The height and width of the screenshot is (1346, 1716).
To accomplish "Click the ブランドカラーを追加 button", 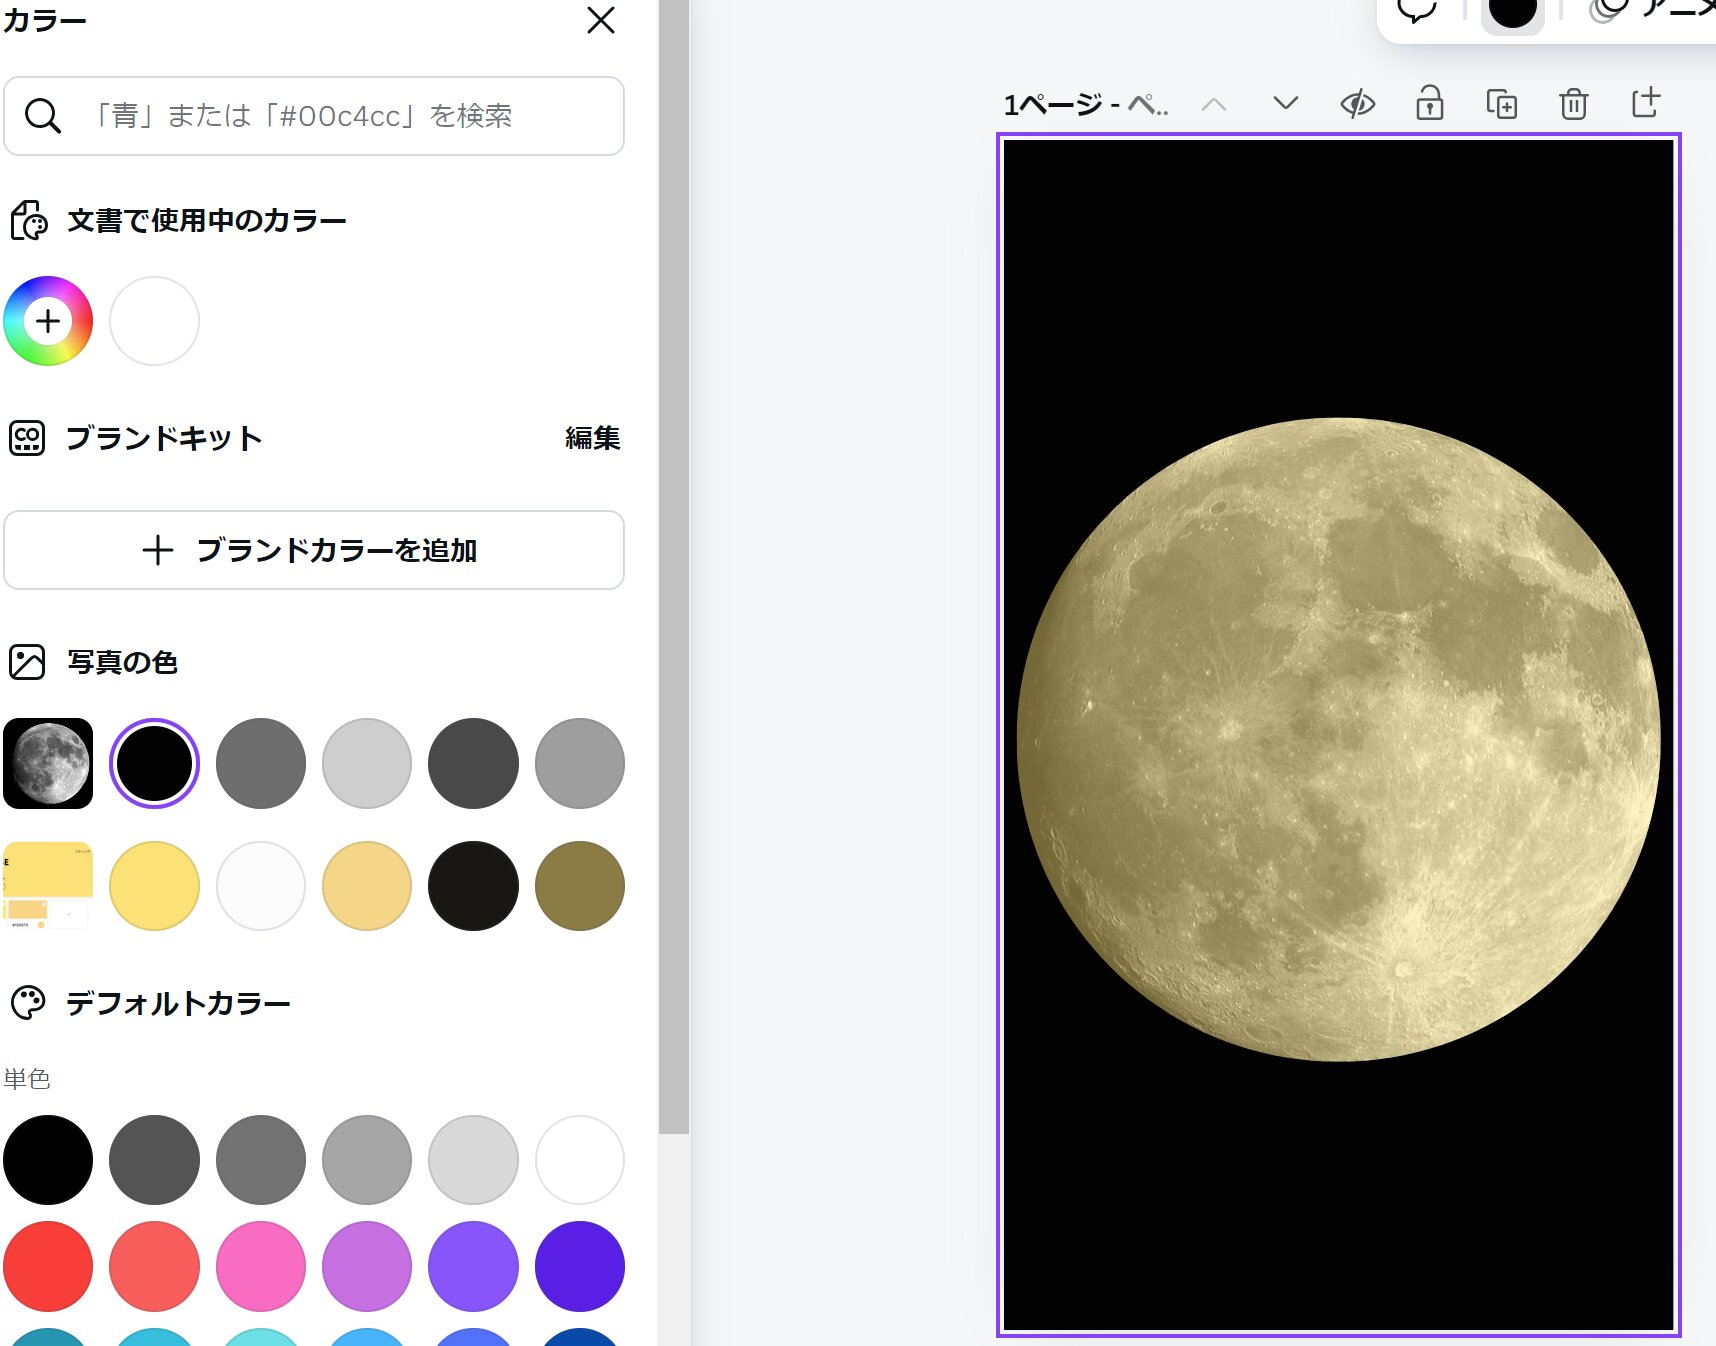I will pyautogui.click(x=314, y=550).
